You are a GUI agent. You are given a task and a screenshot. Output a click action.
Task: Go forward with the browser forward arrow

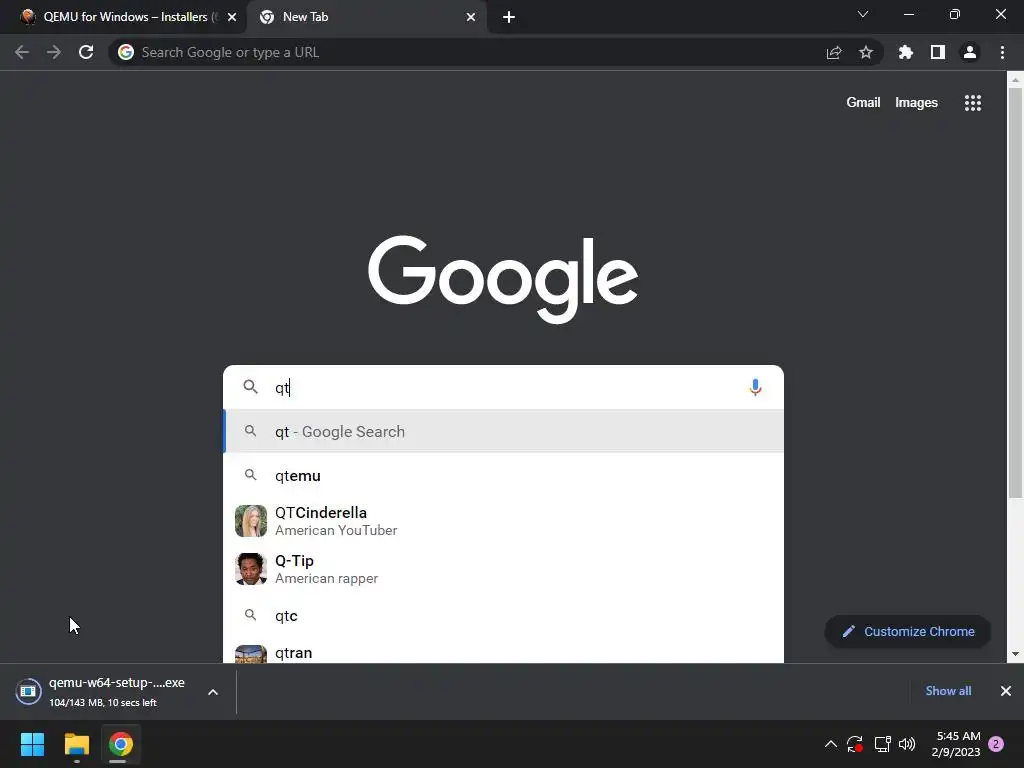(54, 52)
